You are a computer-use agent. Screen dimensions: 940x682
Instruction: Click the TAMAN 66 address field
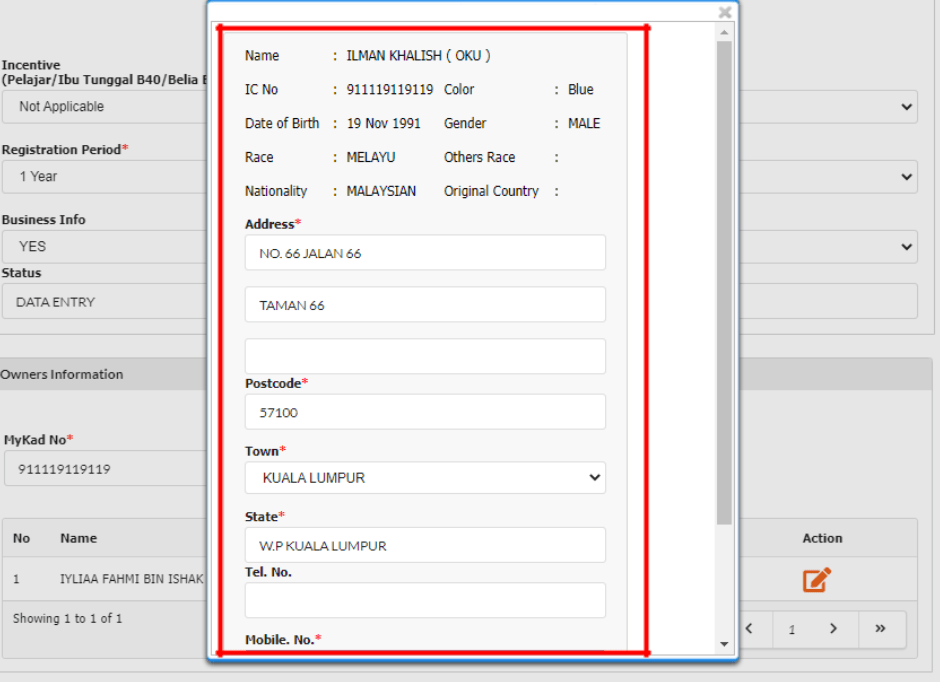(425, 305)
